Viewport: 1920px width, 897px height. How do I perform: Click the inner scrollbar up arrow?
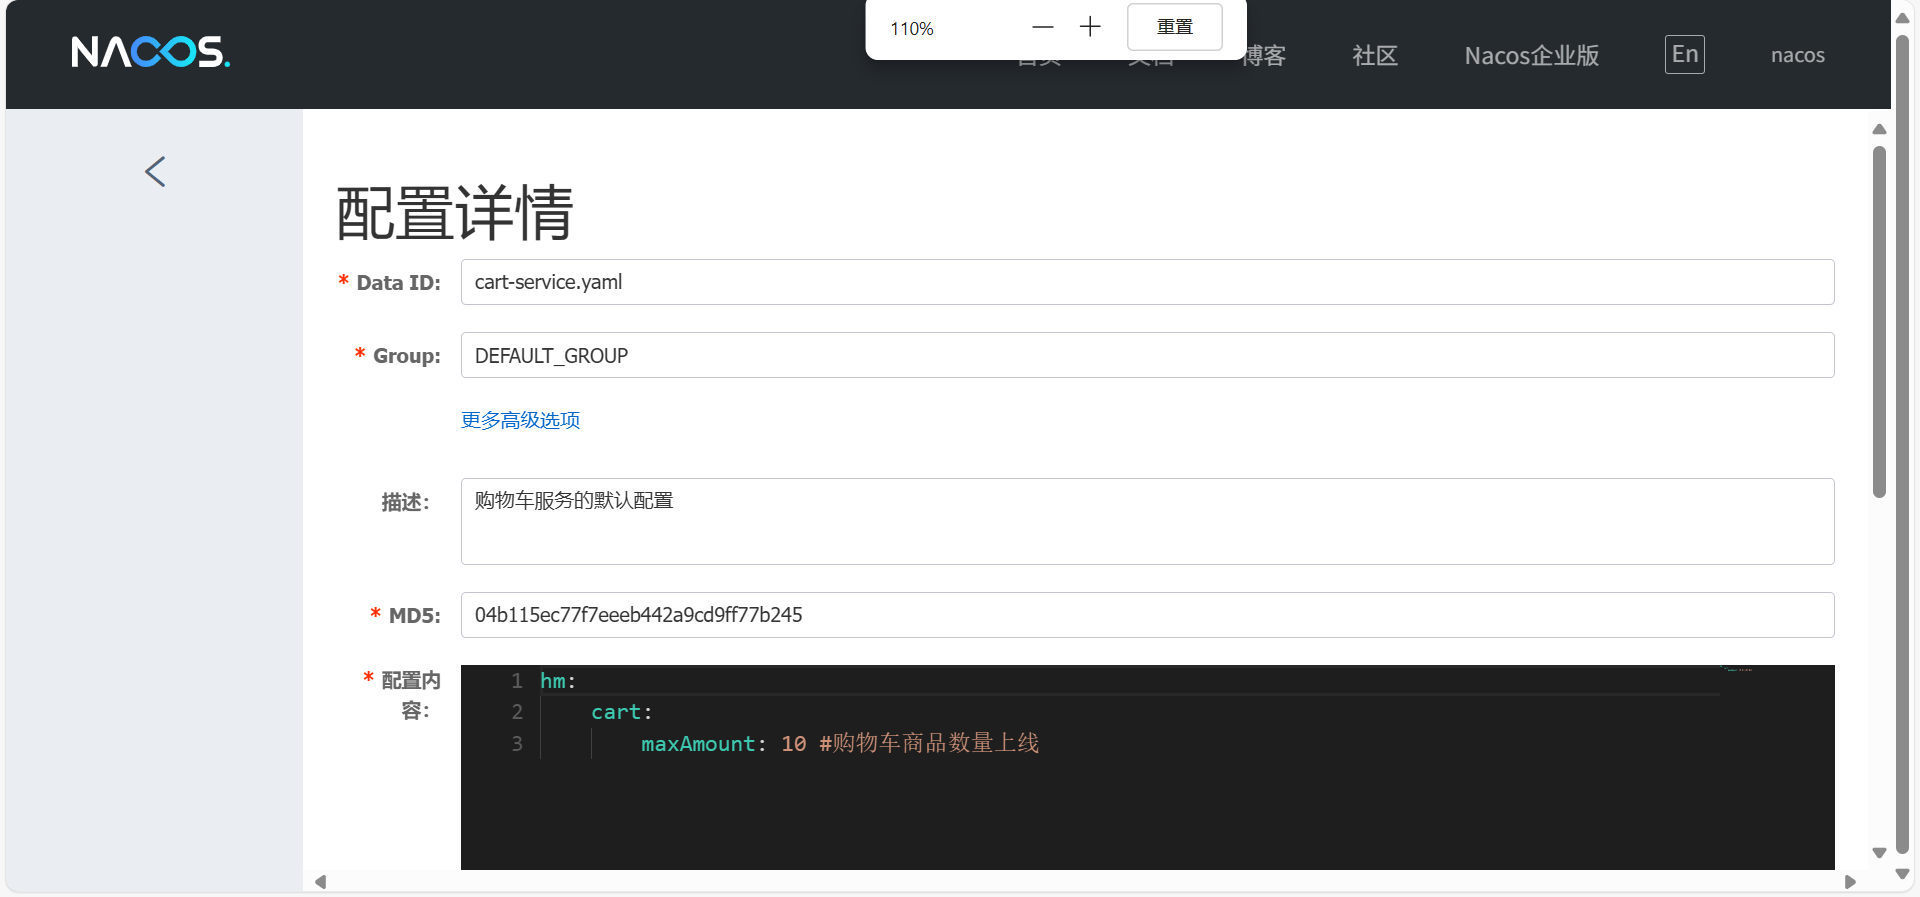click(1879, 129)
